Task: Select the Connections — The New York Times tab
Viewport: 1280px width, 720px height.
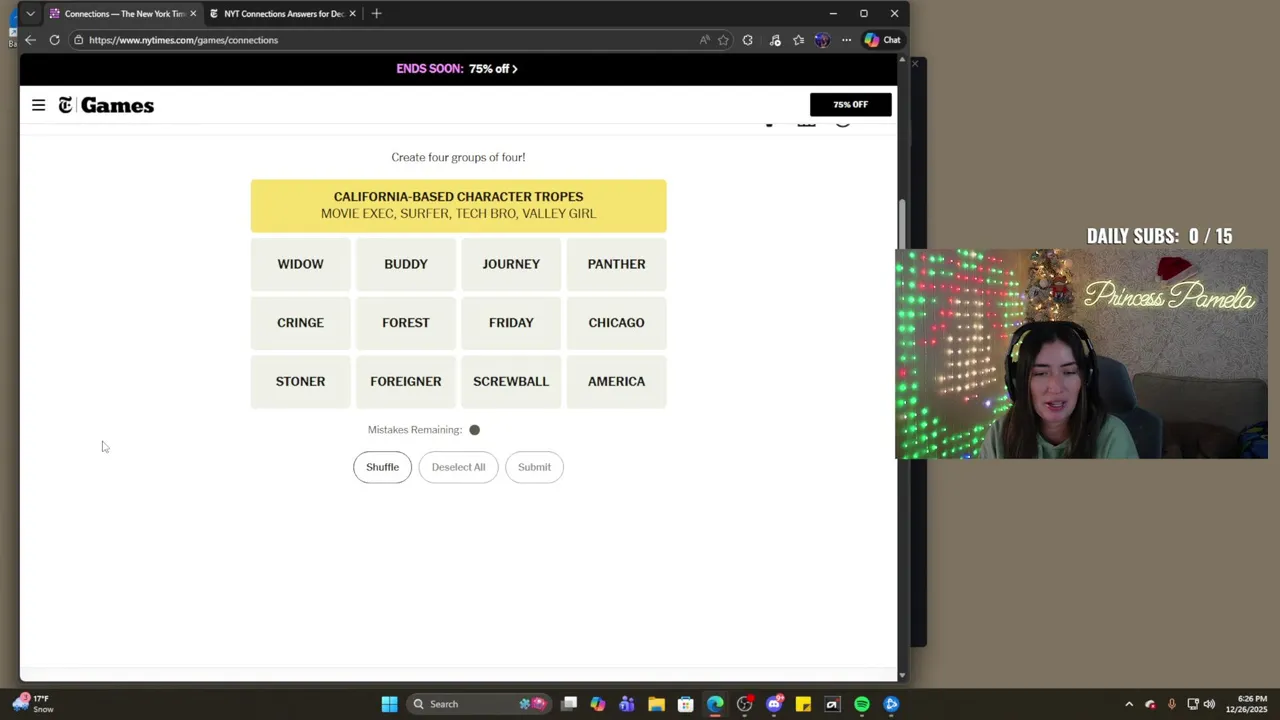Action: click(x=122, y=14)
